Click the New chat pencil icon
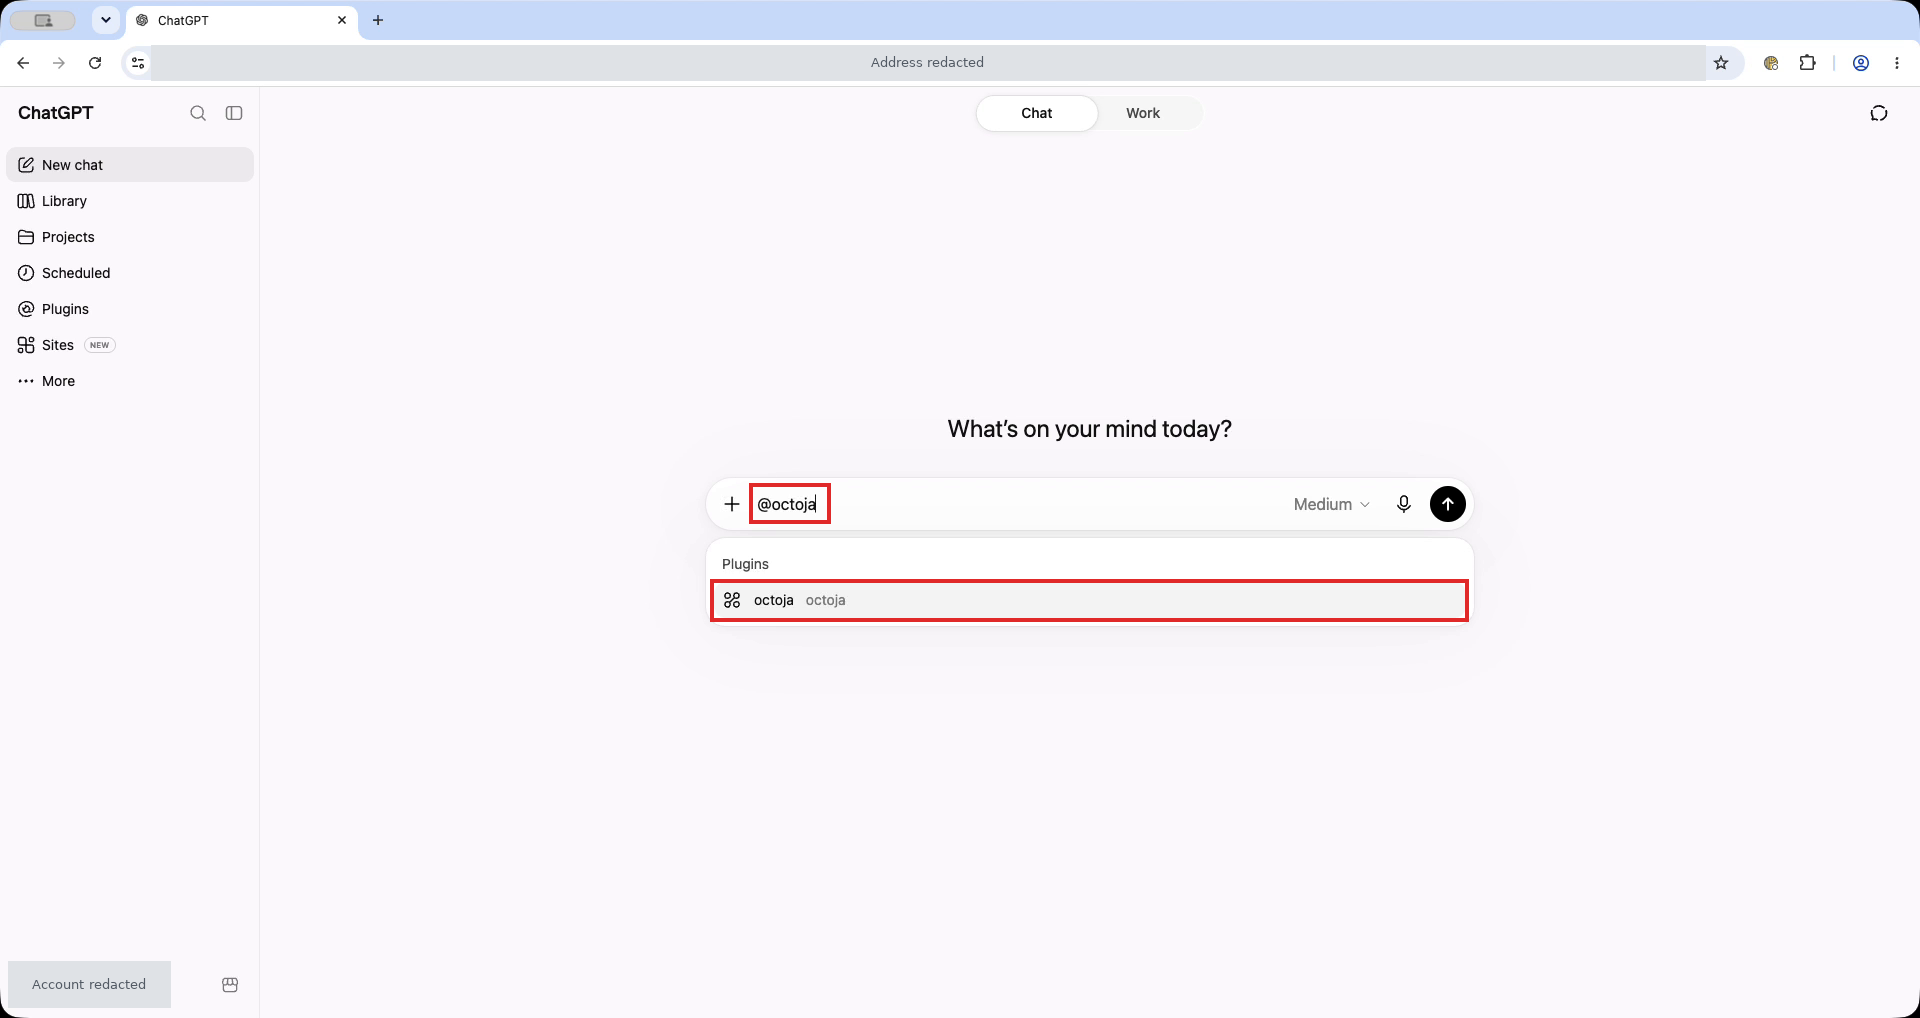 click(x=26, y=165)
